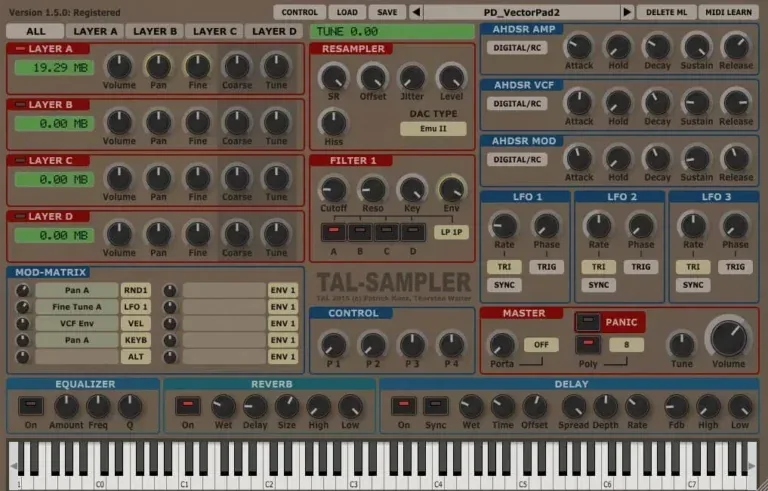Screen dimensions: 768x491
Task: Click the MIDI LEARN button
Action: click(728, 12)
